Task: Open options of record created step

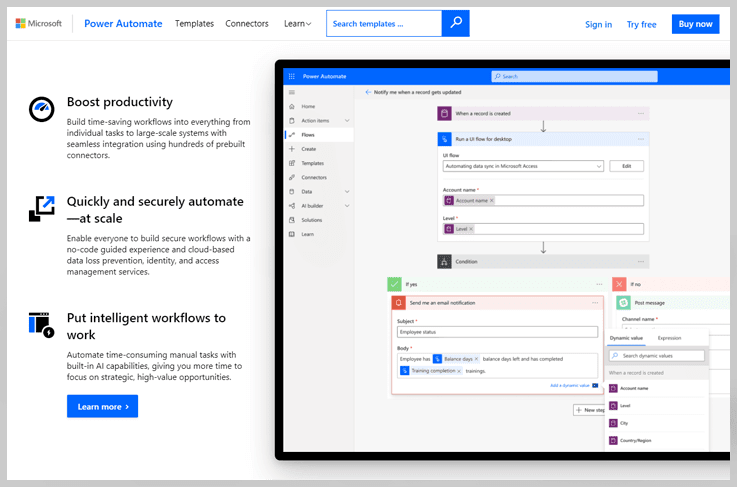Action: (x=641, y=113)
